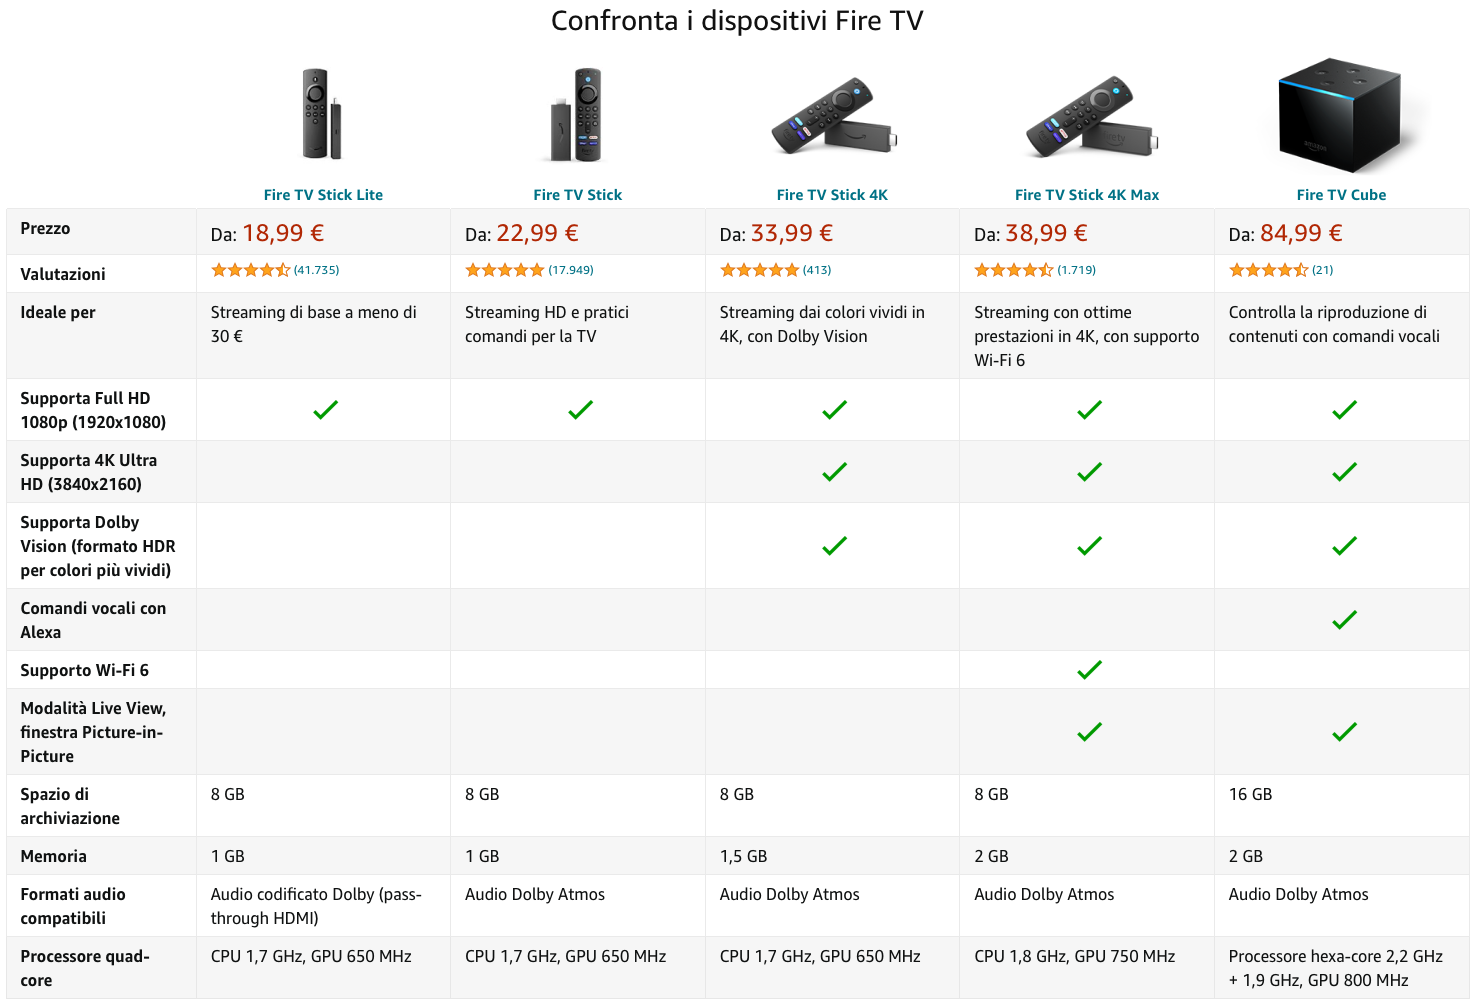Open the Fire TV Cube title link
Viewport: 1475px width, 1002px height.
(1341, 195)
